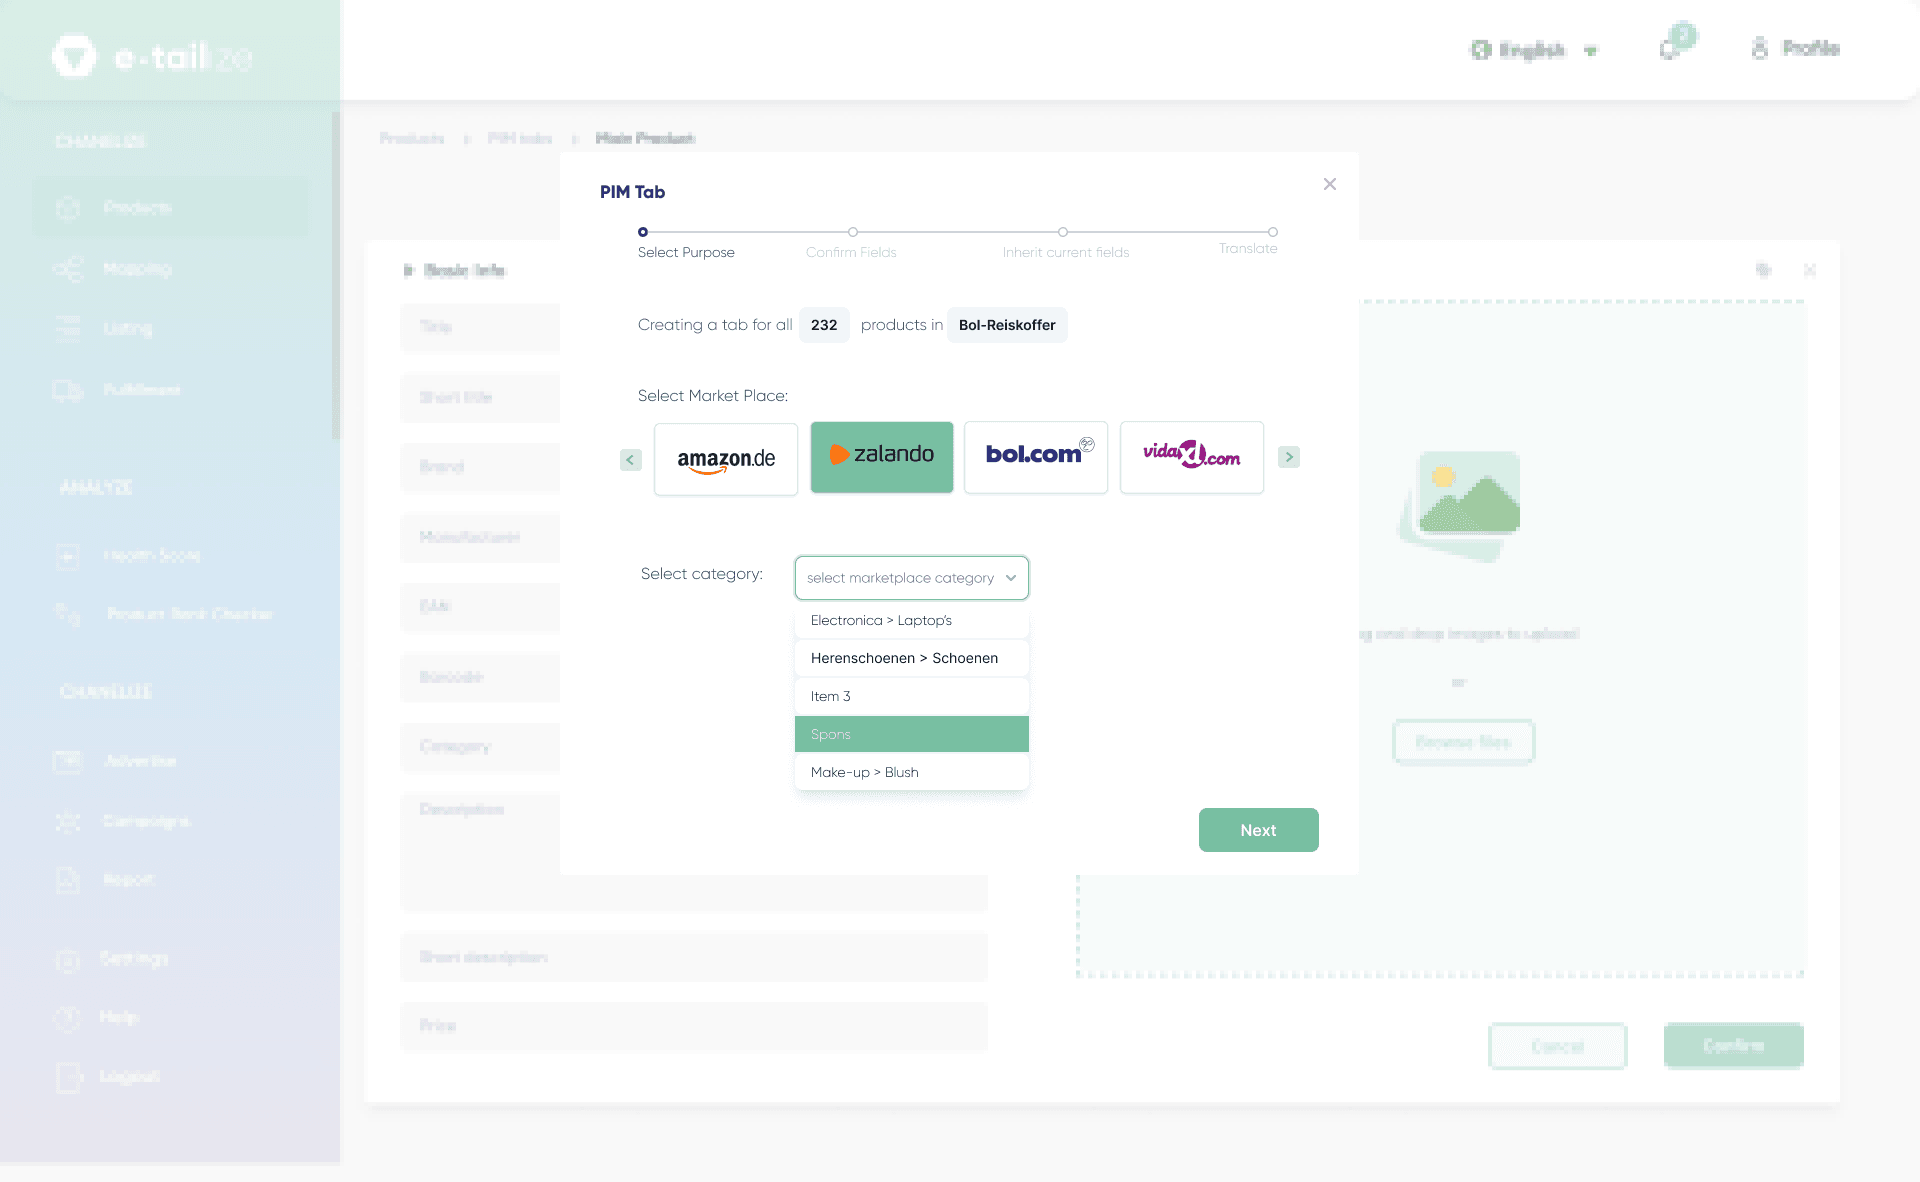This screenshot has height=1182, width=1920.
Task: Pick the vidaXL.com marketplace tile
Action: [1191, 456]
